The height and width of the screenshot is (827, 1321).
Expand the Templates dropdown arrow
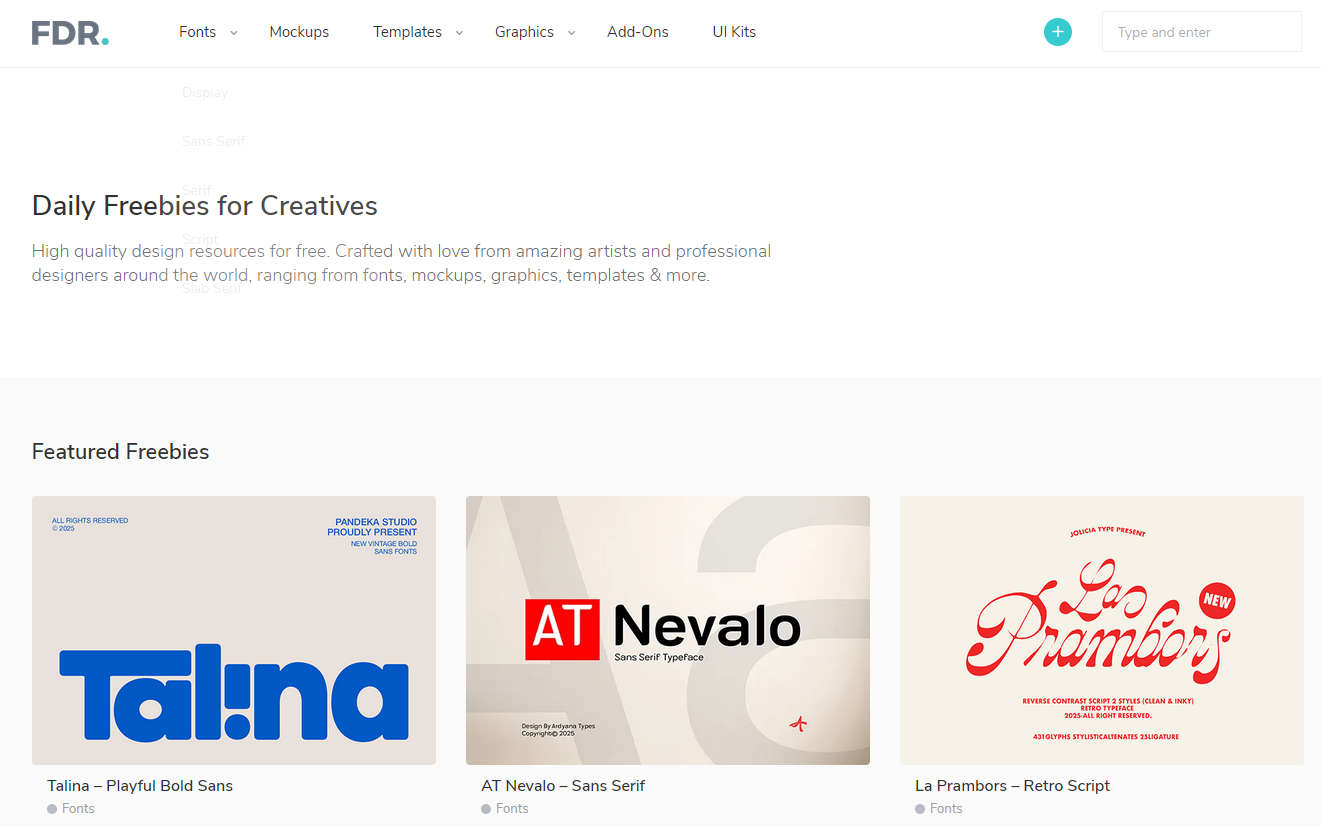click(459, 33)
